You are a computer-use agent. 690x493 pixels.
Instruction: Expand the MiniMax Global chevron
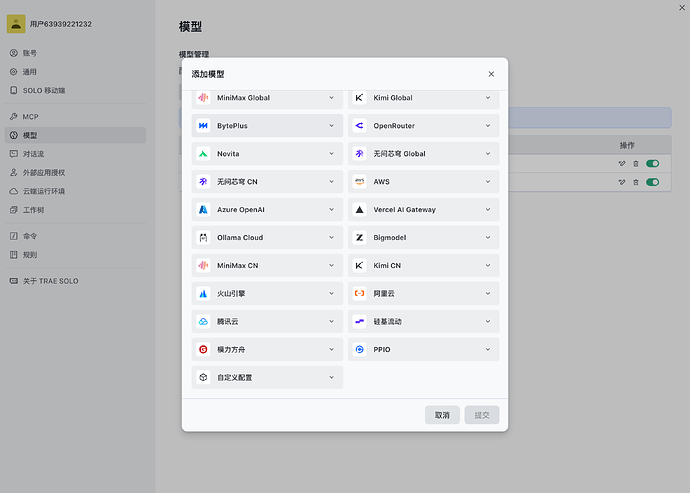tap(331, 98)
